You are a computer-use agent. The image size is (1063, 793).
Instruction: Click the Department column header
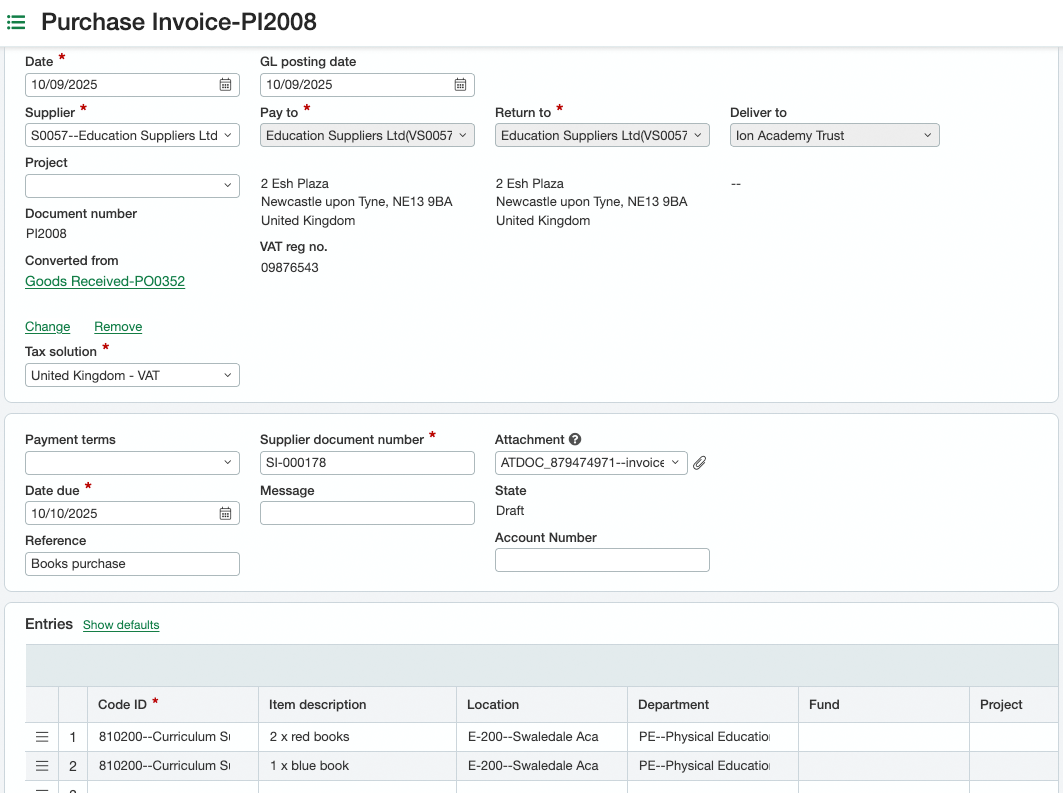713,705
